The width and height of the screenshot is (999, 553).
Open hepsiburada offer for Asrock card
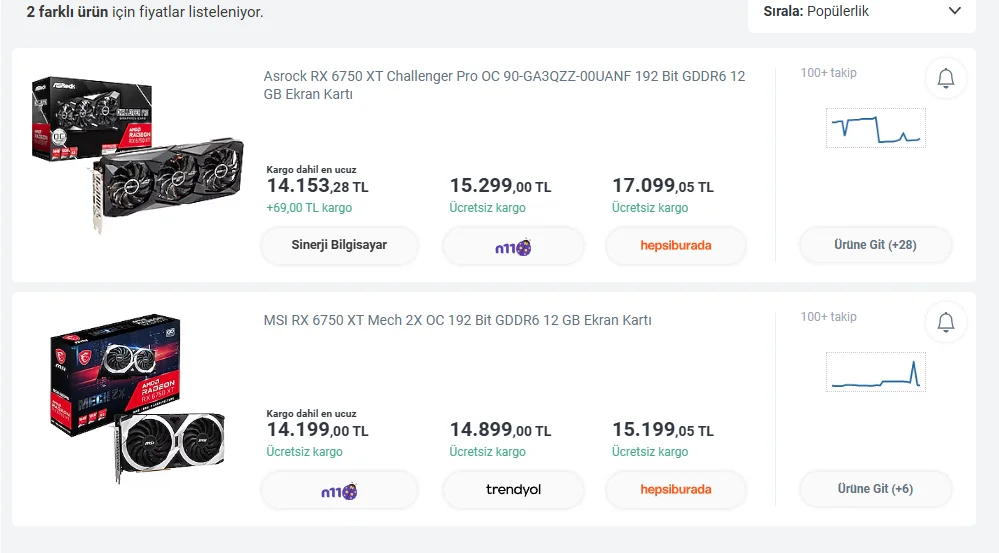tap(675, 245)
